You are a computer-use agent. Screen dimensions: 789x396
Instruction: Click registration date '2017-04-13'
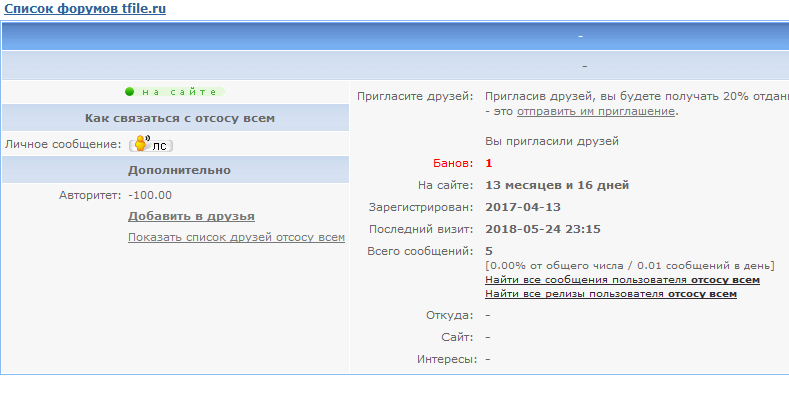coord(523,207)
